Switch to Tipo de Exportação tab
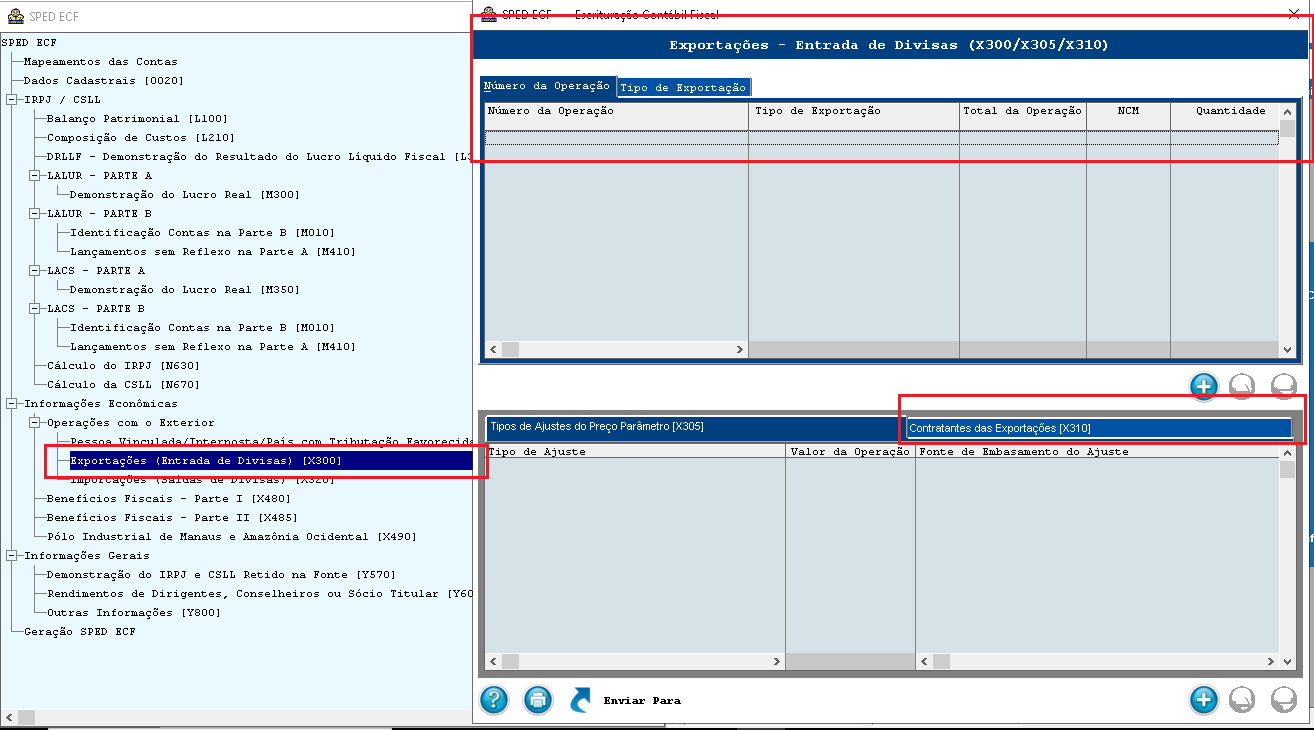1314x730 pixels. [x=683, y=87]
